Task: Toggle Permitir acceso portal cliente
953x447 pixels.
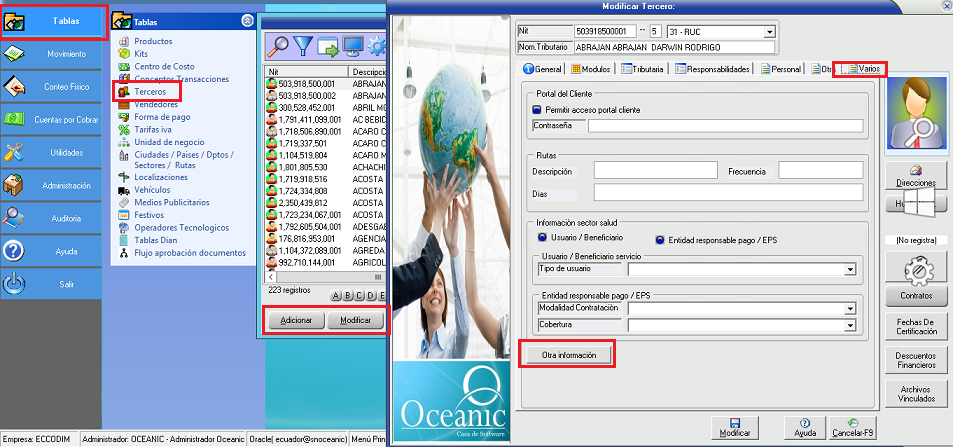Action: coord(536,109)
